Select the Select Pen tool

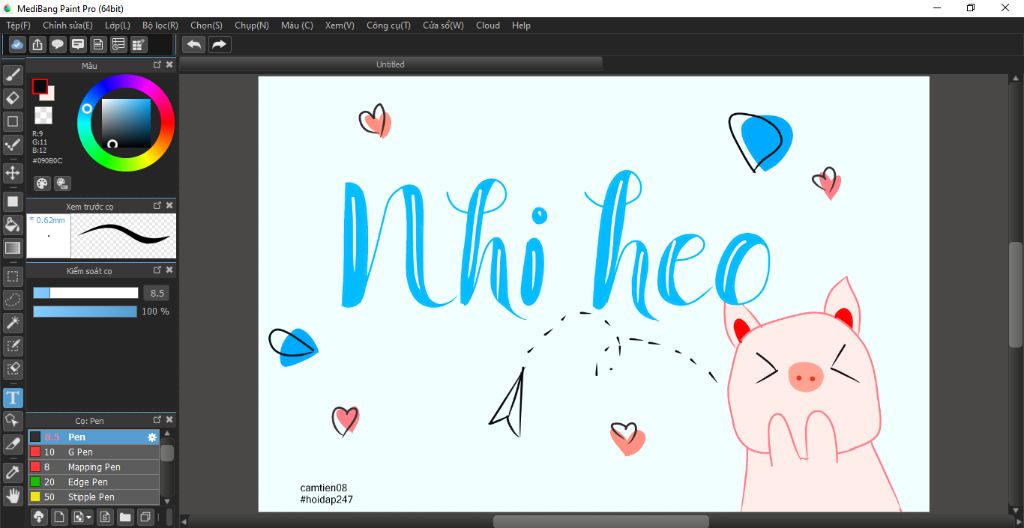pyautogui.click(x=12, y=345)
